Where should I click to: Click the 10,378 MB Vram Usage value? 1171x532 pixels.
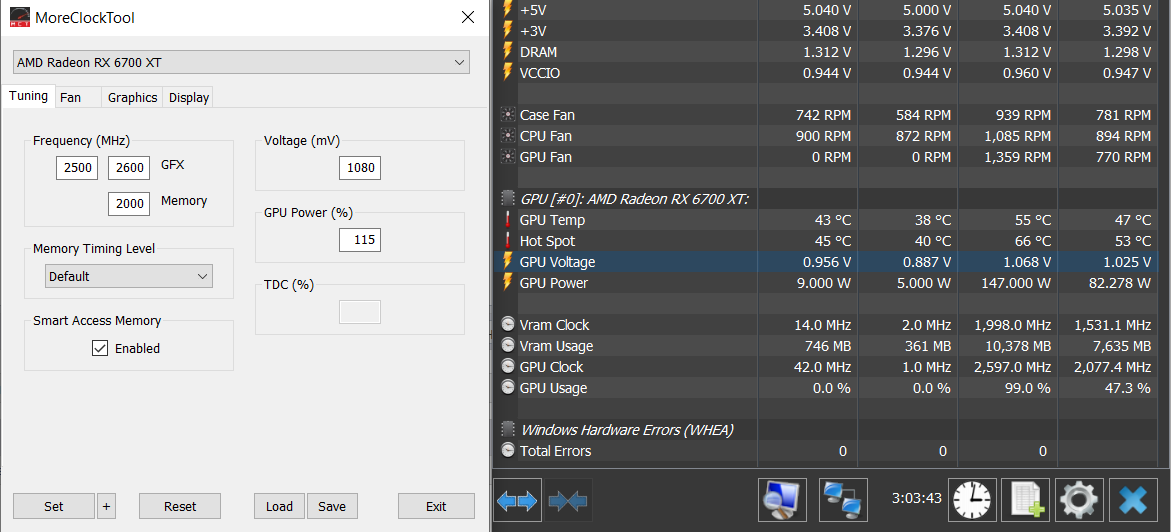(x=1017, y=346)
